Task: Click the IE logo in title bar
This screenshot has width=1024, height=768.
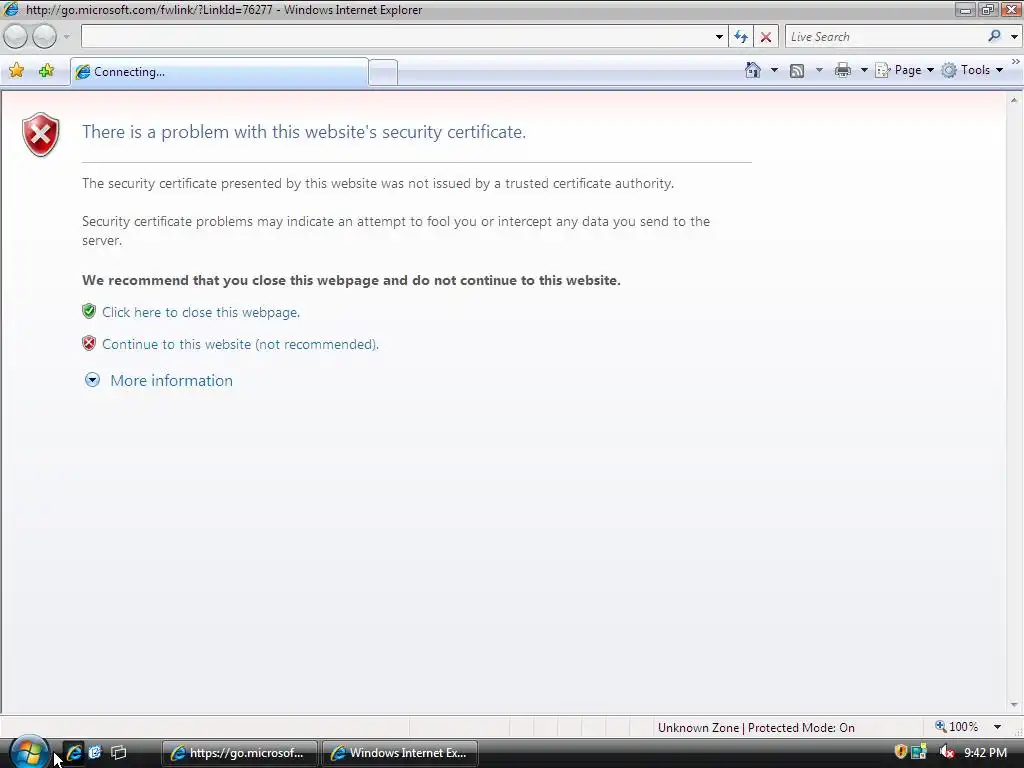Action: coord(11,9)
